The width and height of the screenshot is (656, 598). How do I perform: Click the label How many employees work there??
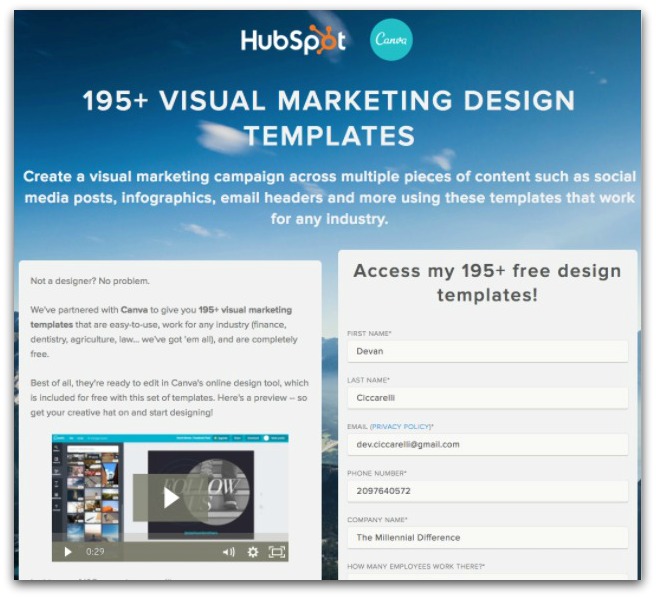click(x=416, y=566)
